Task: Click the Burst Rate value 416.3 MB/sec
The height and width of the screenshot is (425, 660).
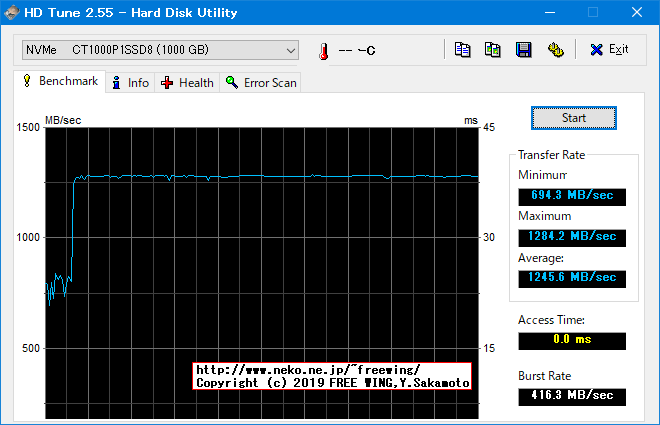Action: click(572, 396)
